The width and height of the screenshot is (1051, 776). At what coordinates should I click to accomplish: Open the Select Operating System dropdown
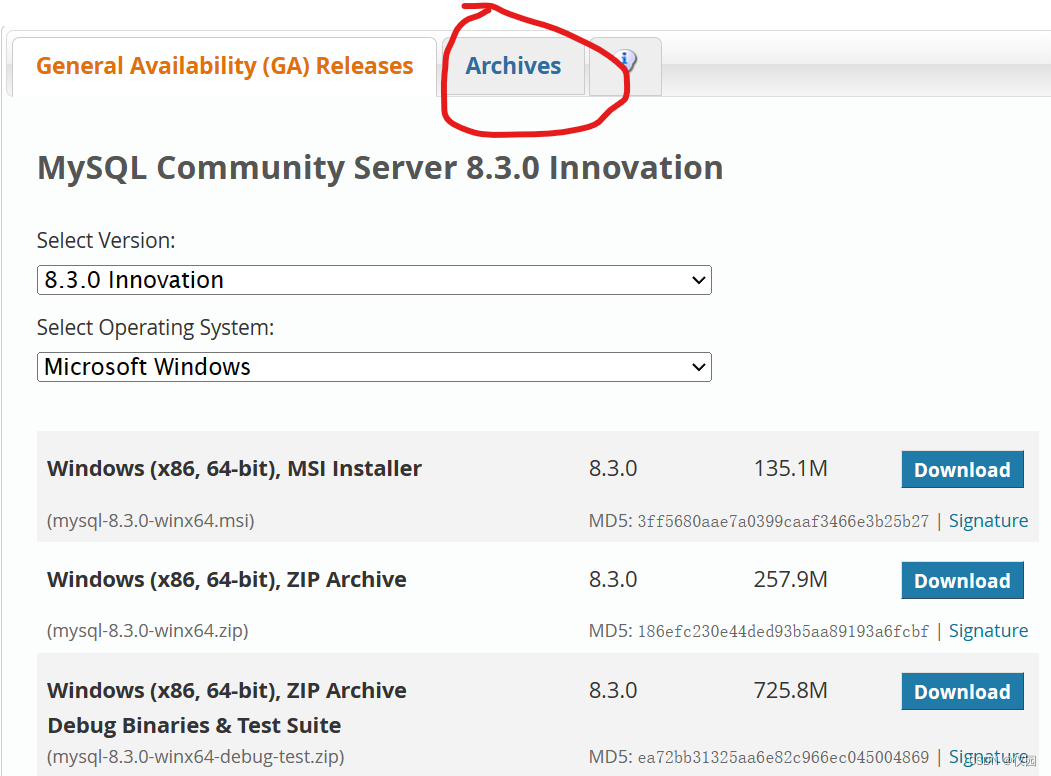click(x=374, y=367)
